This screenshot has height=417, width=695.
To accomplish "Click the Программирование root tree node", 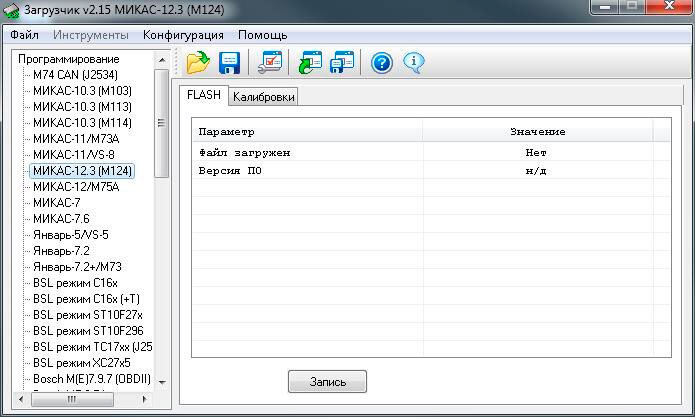I will pos(68,59).
